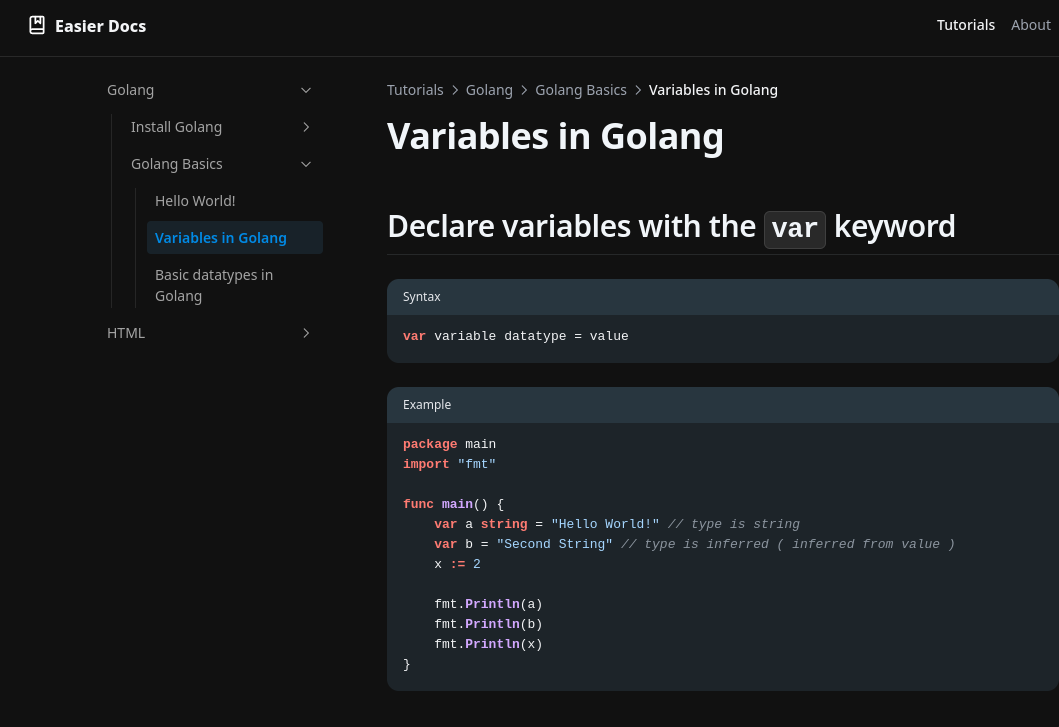
Task: Expand the HTML section chevron
Action: (x=306, y=333)
